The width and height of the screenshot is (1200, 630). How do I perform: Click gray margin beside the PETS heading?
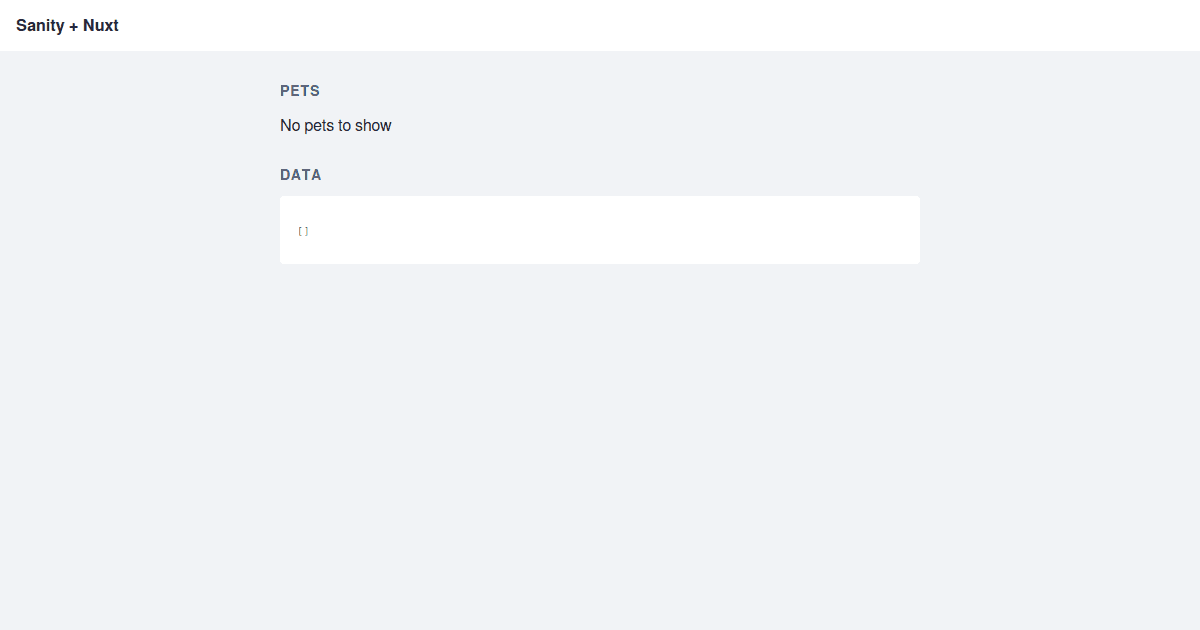coord(140,91)
